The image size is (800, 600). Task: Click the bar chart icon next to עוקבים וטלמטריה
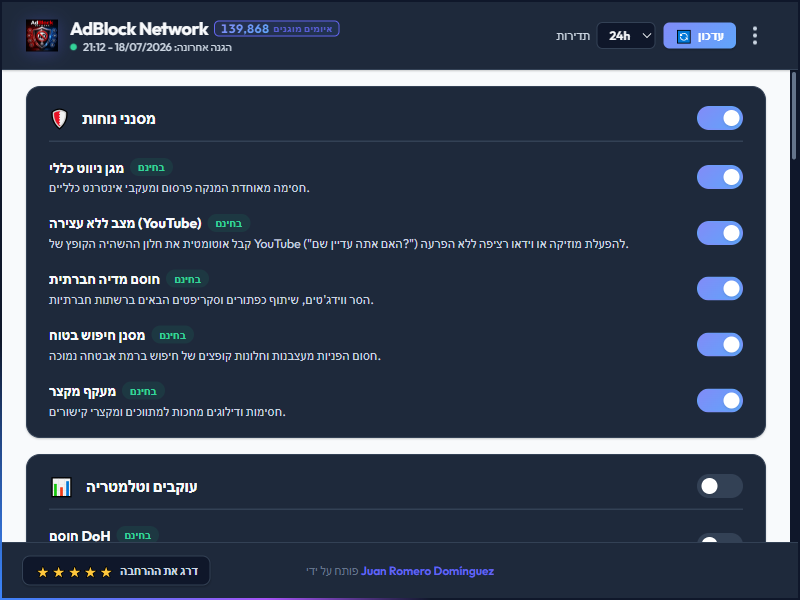coord(61,487)
